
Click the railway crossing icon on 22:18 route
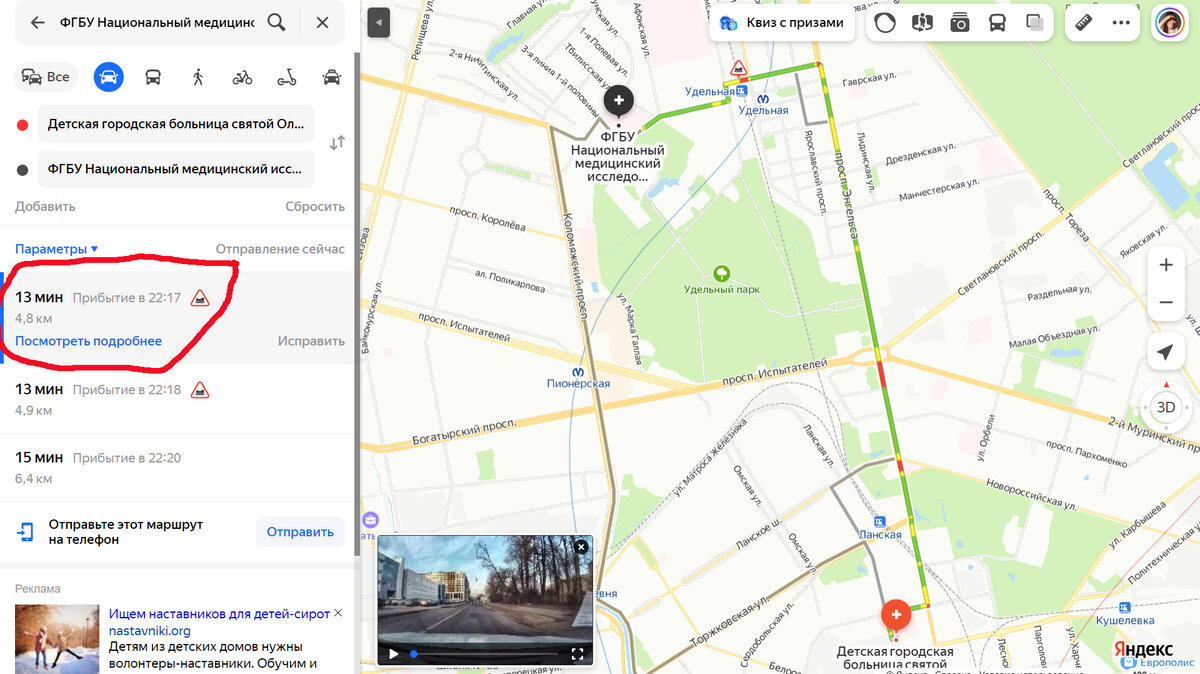pos(200,389)
